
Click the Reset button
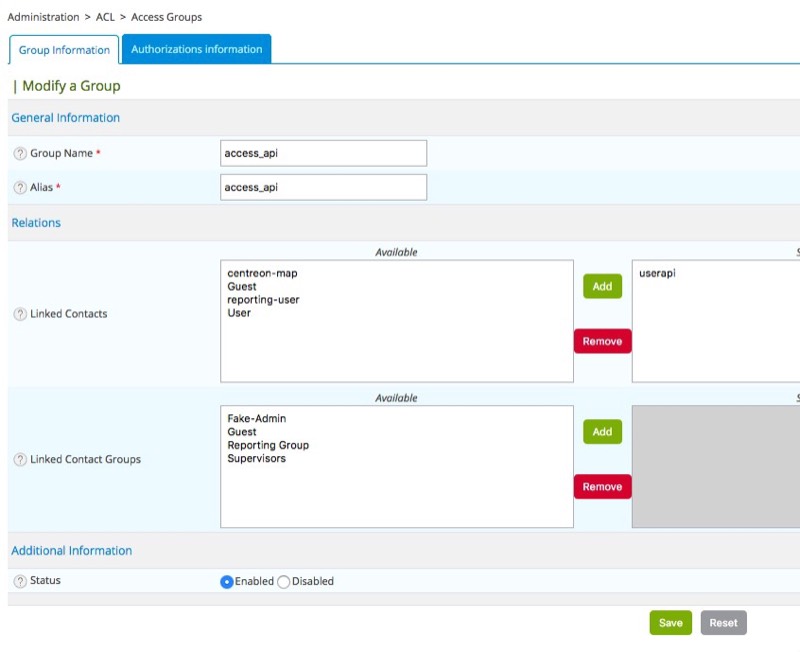pos(723,623)
